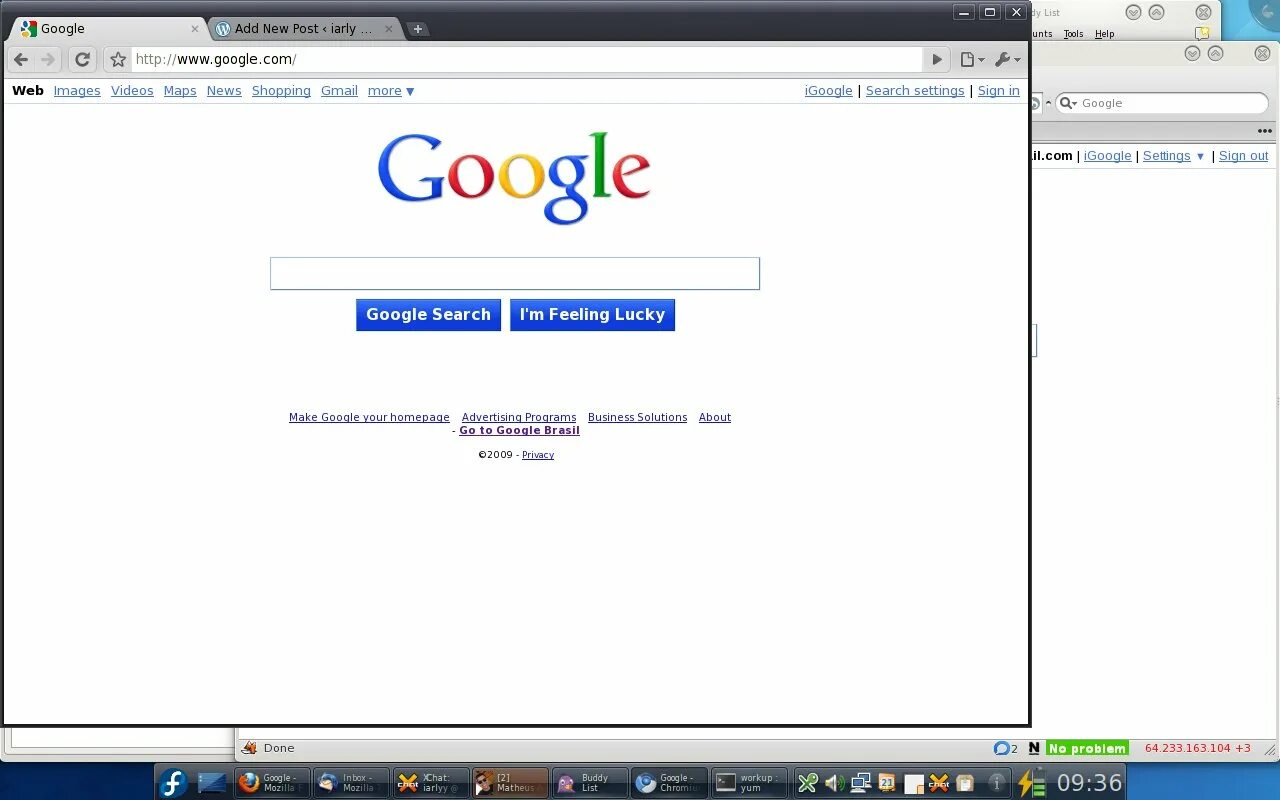The image size is (1280, 800).
Task: Click the 64.233.163.104 IP address in status bar
Action: pyautogui.click(x=1197, y=748)
